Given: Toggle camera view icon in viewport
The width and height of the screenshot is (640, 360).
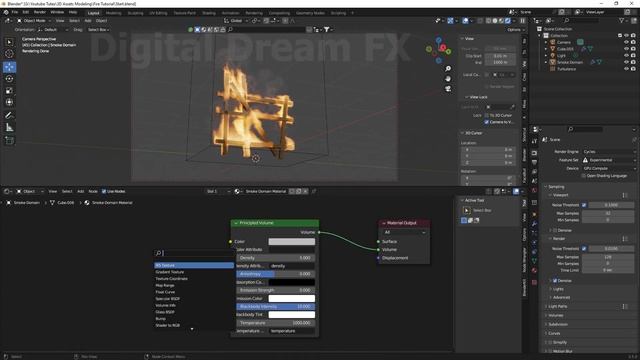Looking at the screenshot, I should (x=448, y=89).
